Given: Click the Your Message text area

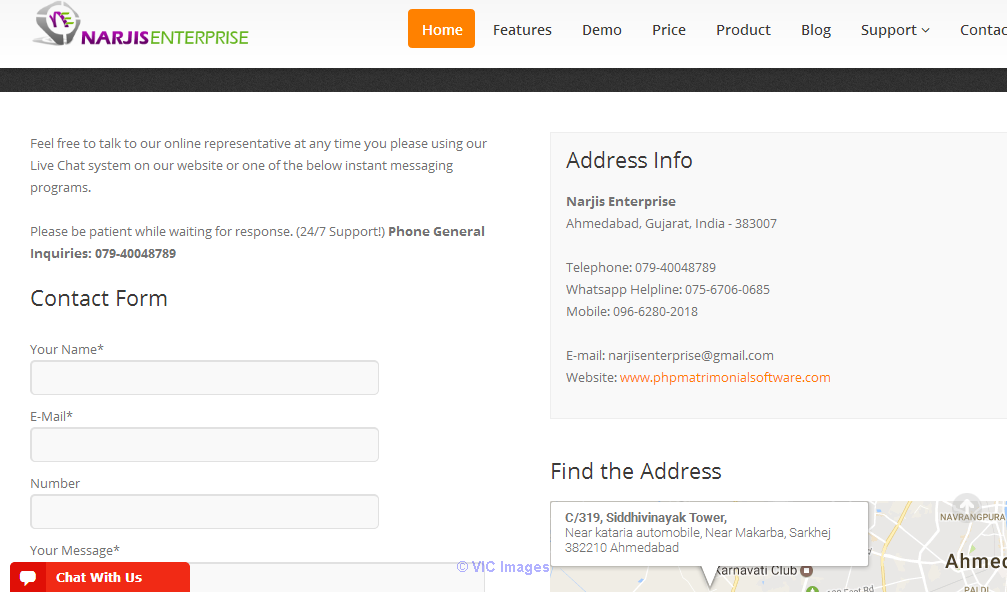Looking at the screenshot, I should [x=257, y=577].
